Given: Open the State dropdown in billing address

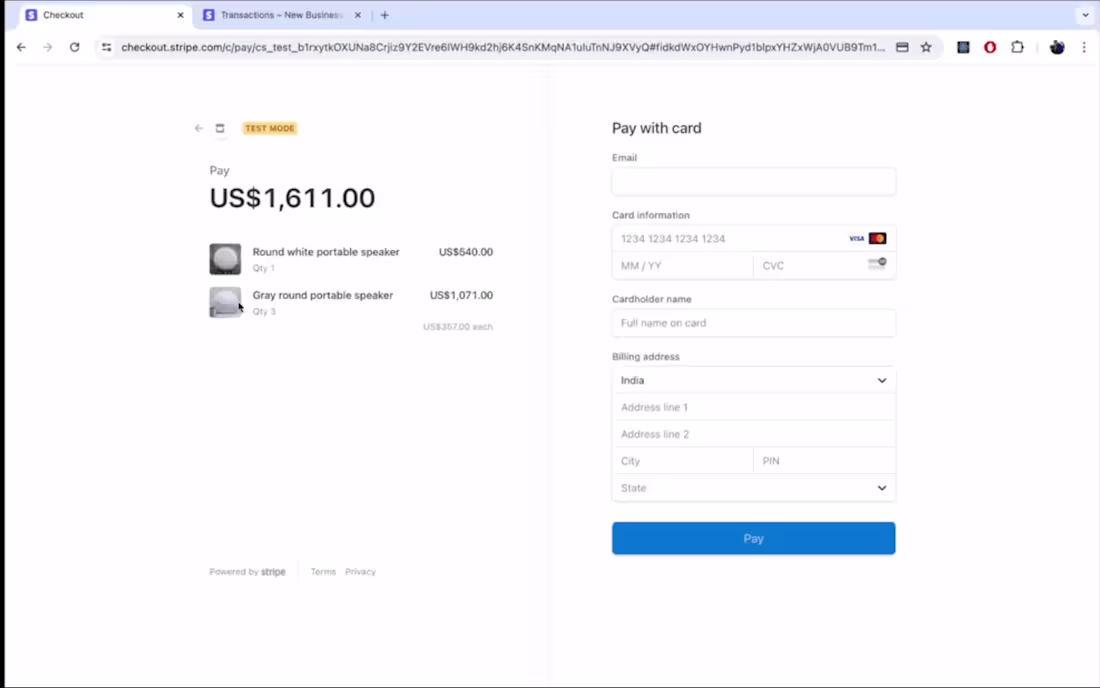Looking at the screenshot, I should point(753,488).
